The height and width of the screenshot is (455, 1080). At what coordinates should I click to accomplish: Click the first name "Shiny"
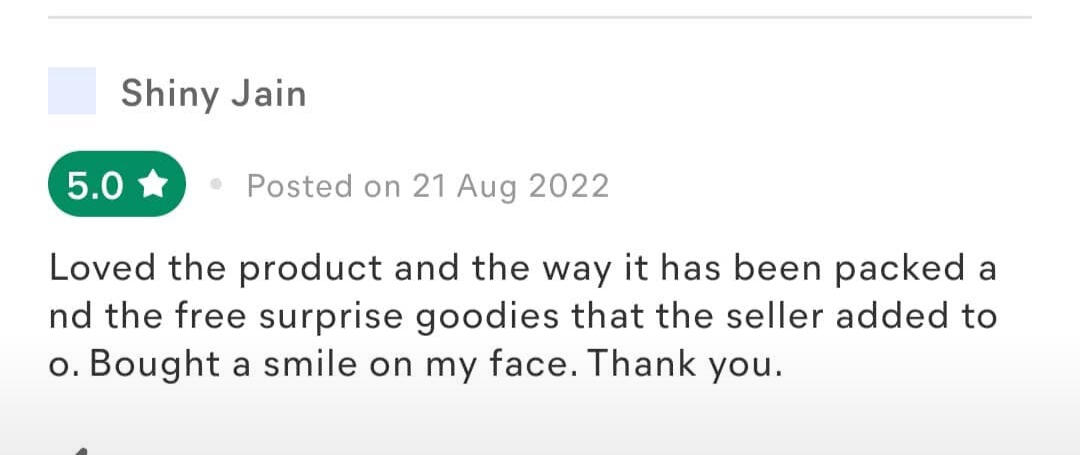170,93
